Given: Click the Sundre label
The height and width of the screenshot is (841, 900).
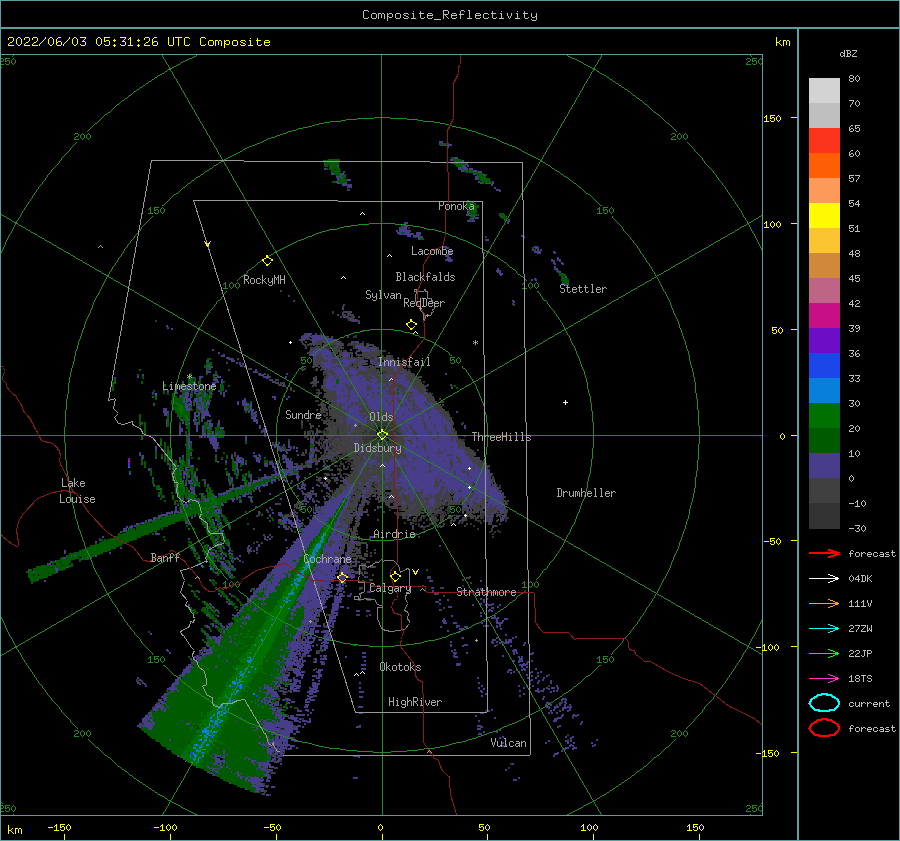Looking at the screenshot, I should [x=303, y=414].
